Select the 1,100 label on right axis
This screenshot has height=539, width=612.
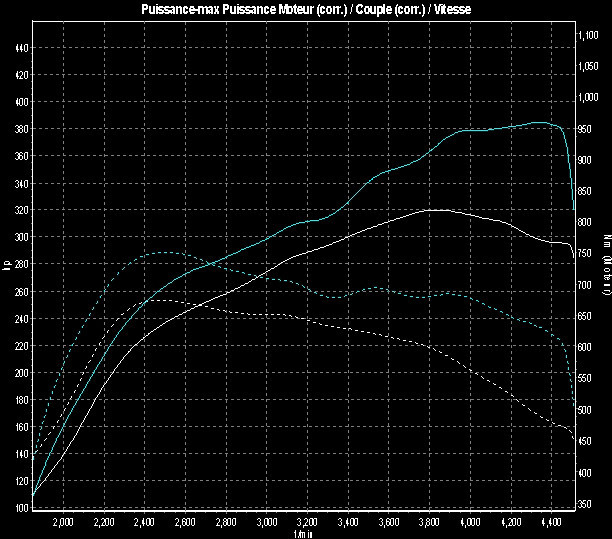592,35
